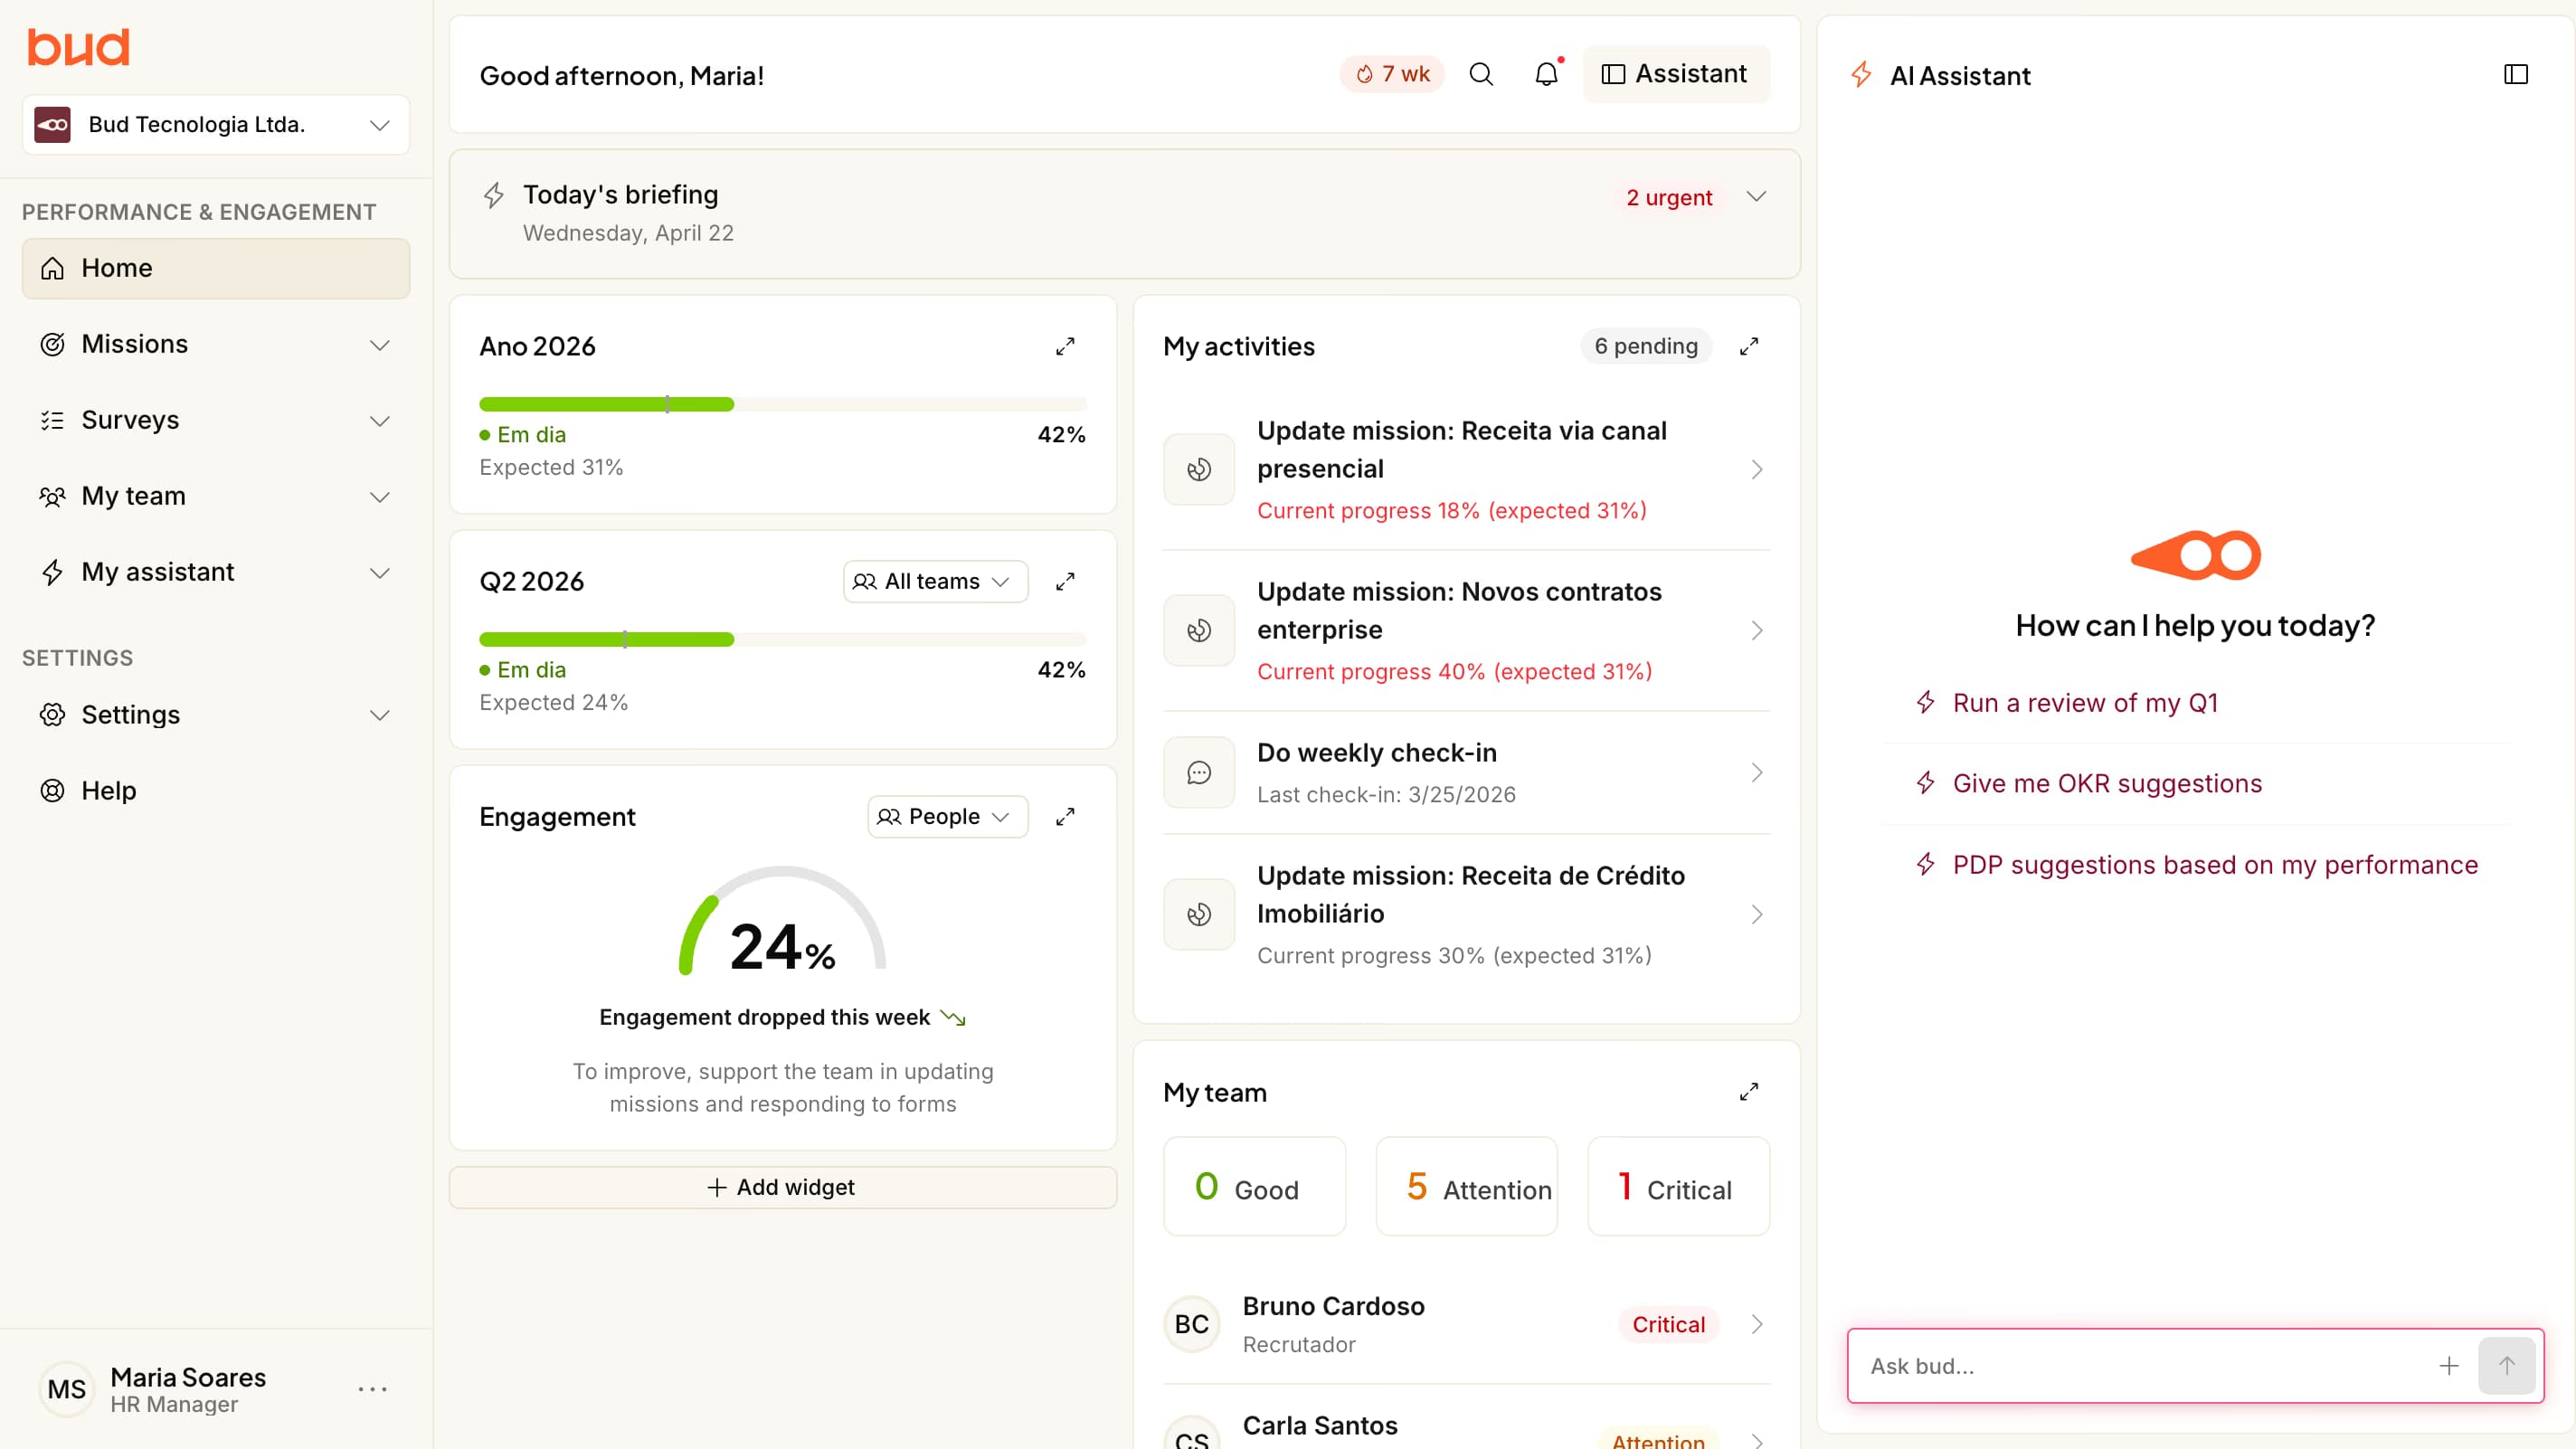Collapse Today's briefing urgent section
Screen dimensions: 2576x1449
pyautogui.click(x=1757, y=196)
